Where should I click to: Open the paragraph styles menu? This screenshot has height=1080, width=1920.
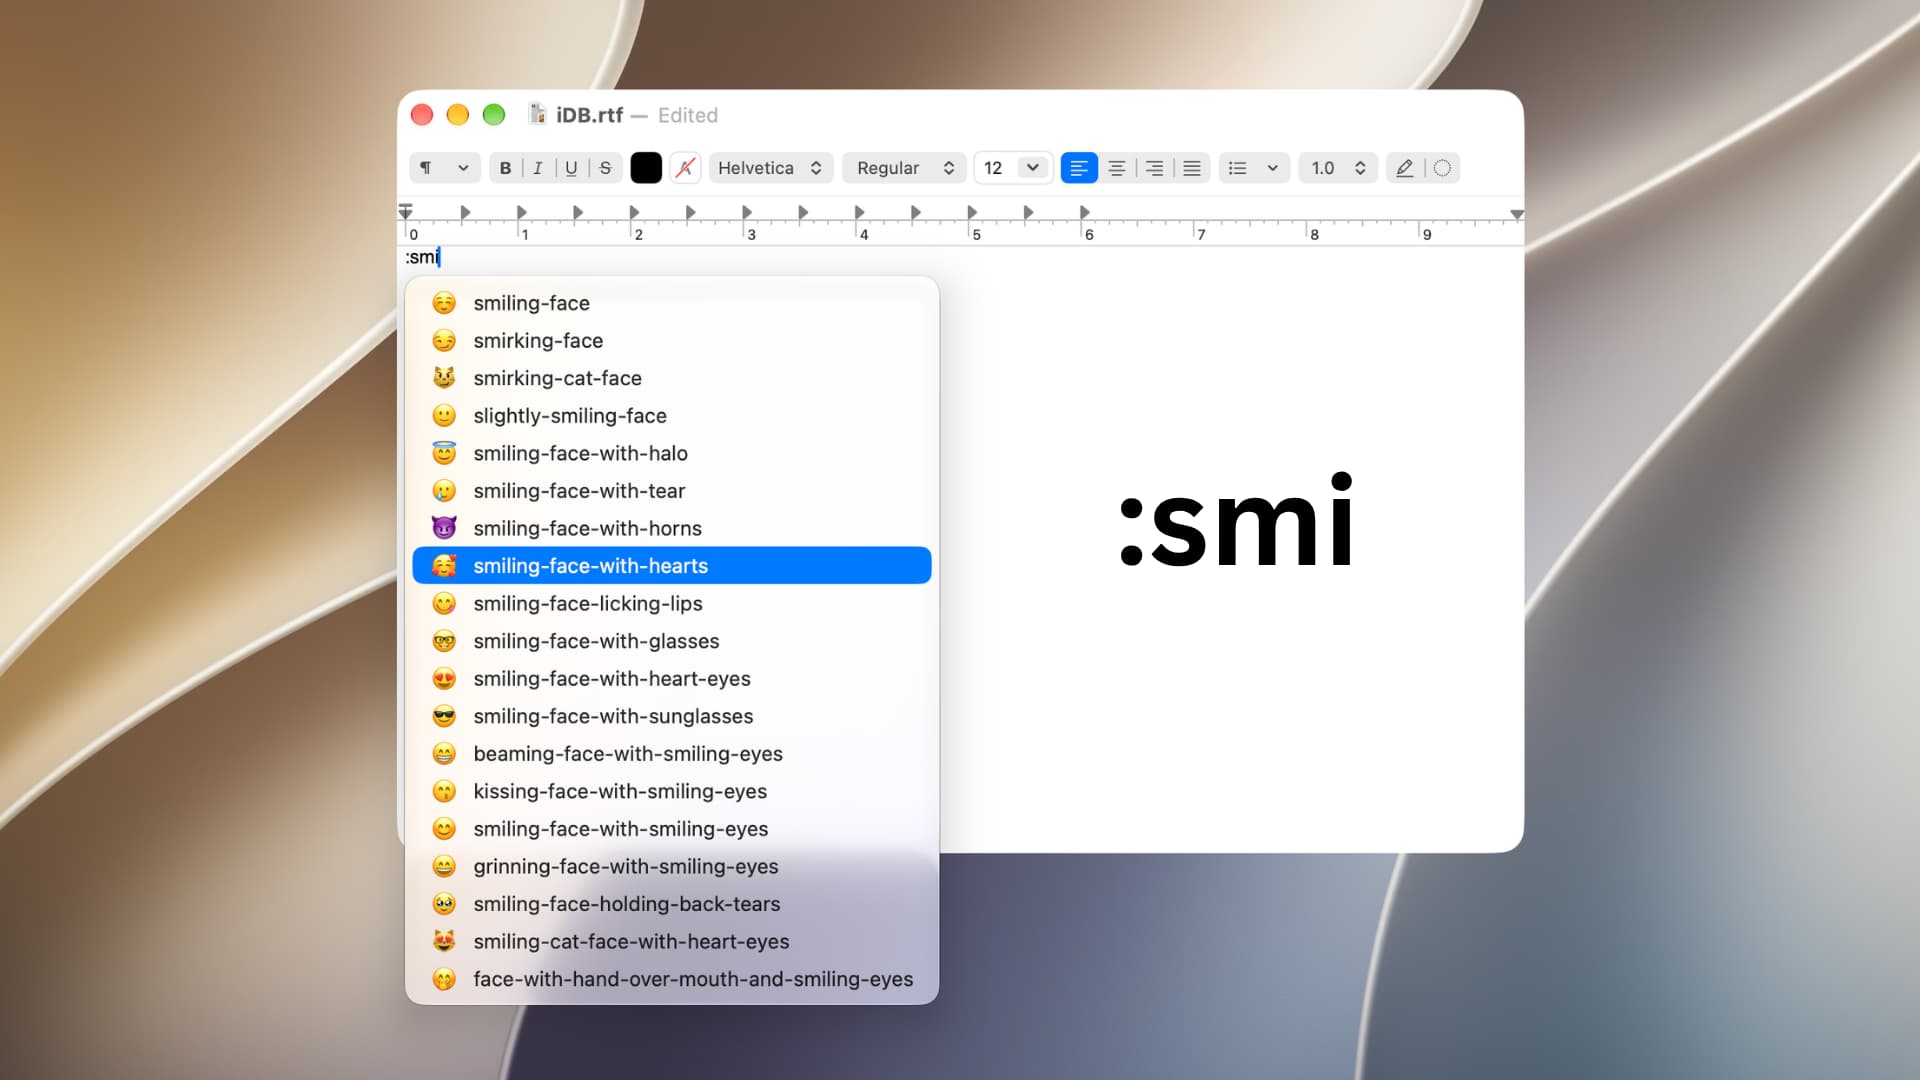point(444,168)
